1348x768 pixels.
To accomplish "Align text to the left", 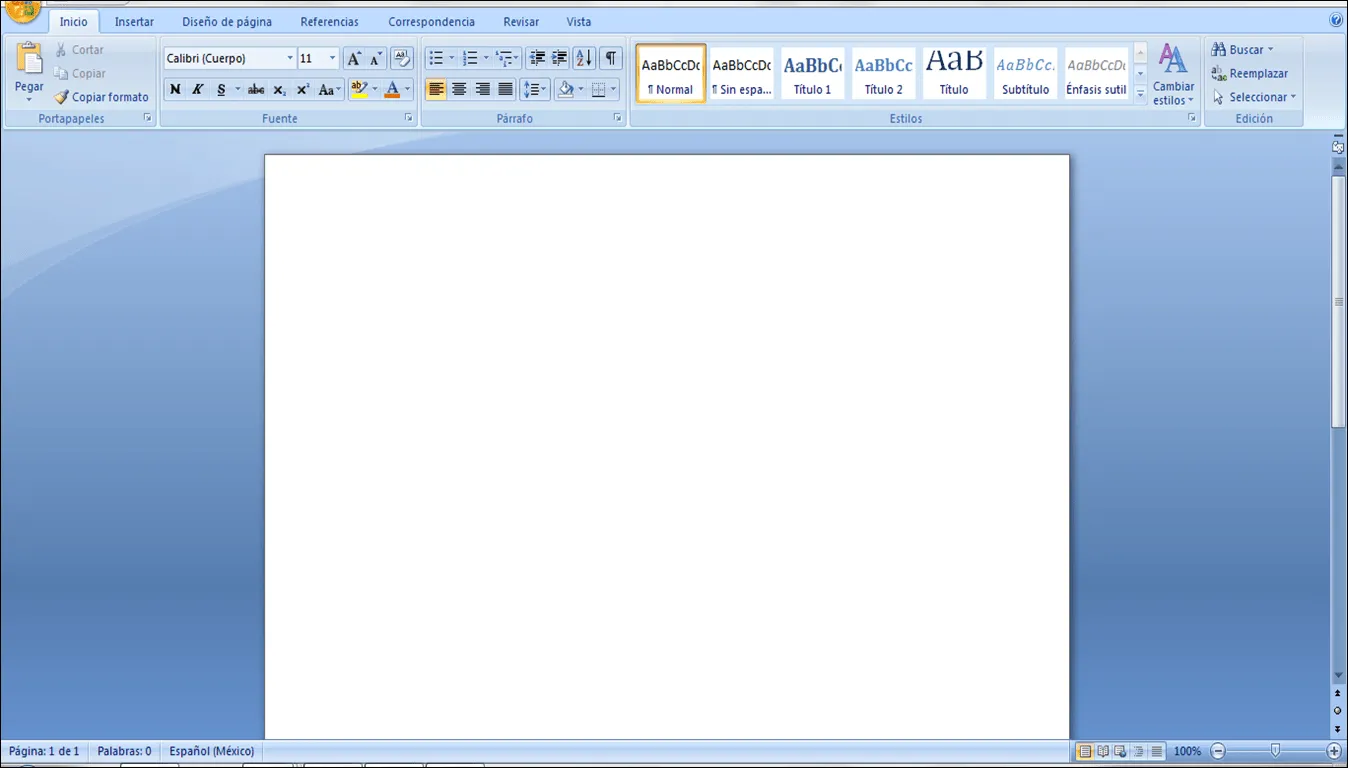I will (436, 90).
